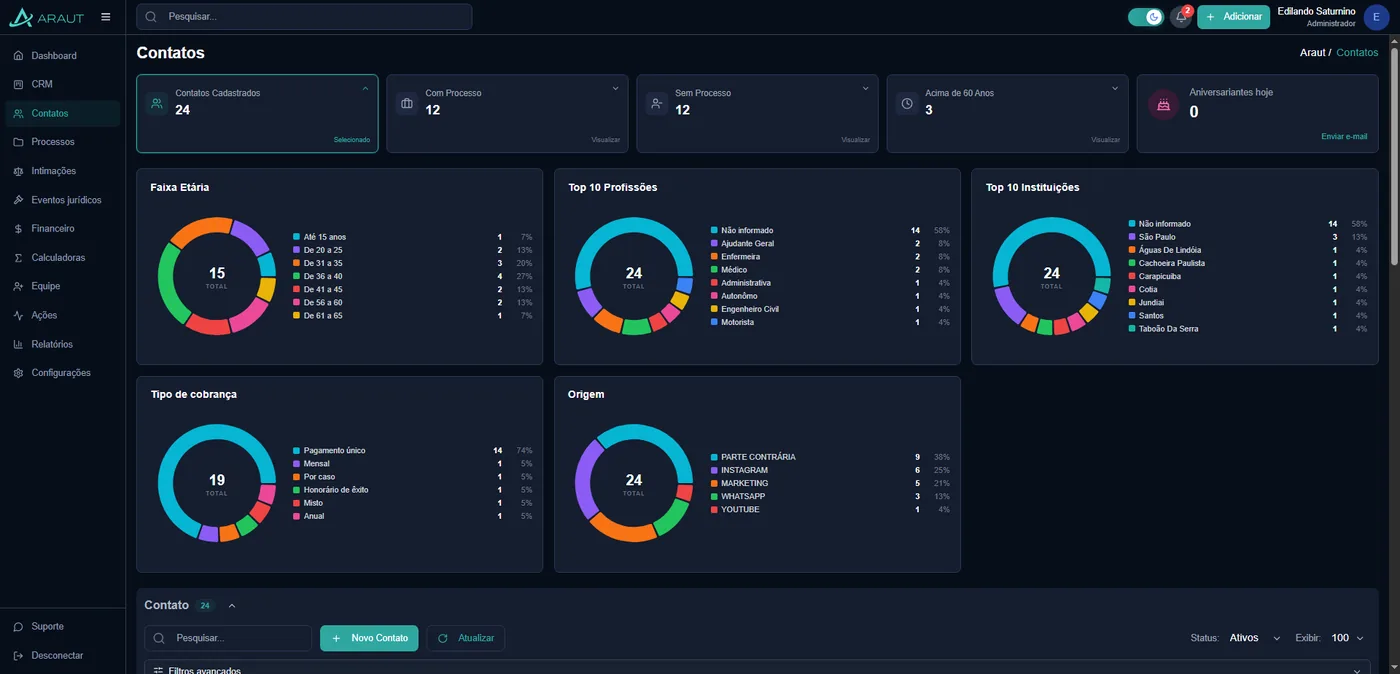Click the Novo Contato button
The image size is (1400, 674).
pyautogui.click(x=369, y=638)
